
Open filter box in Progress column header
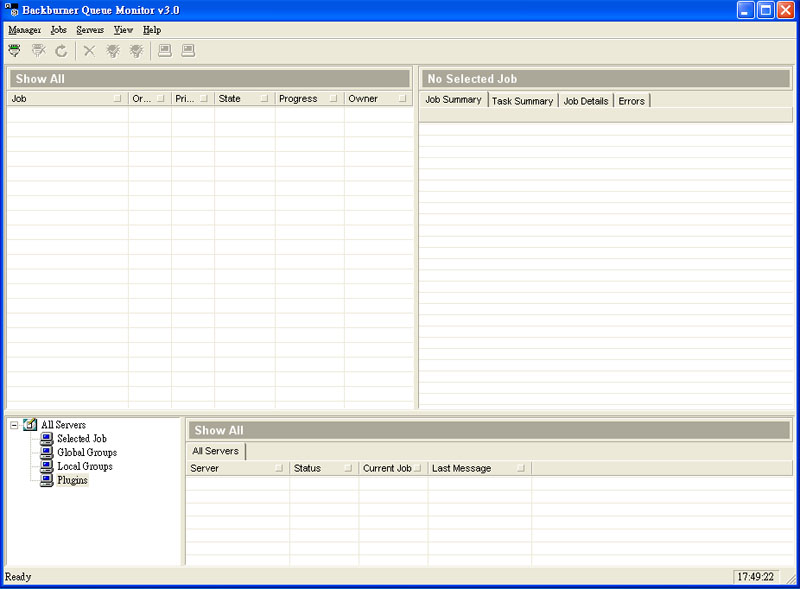(x=333, y=99)
